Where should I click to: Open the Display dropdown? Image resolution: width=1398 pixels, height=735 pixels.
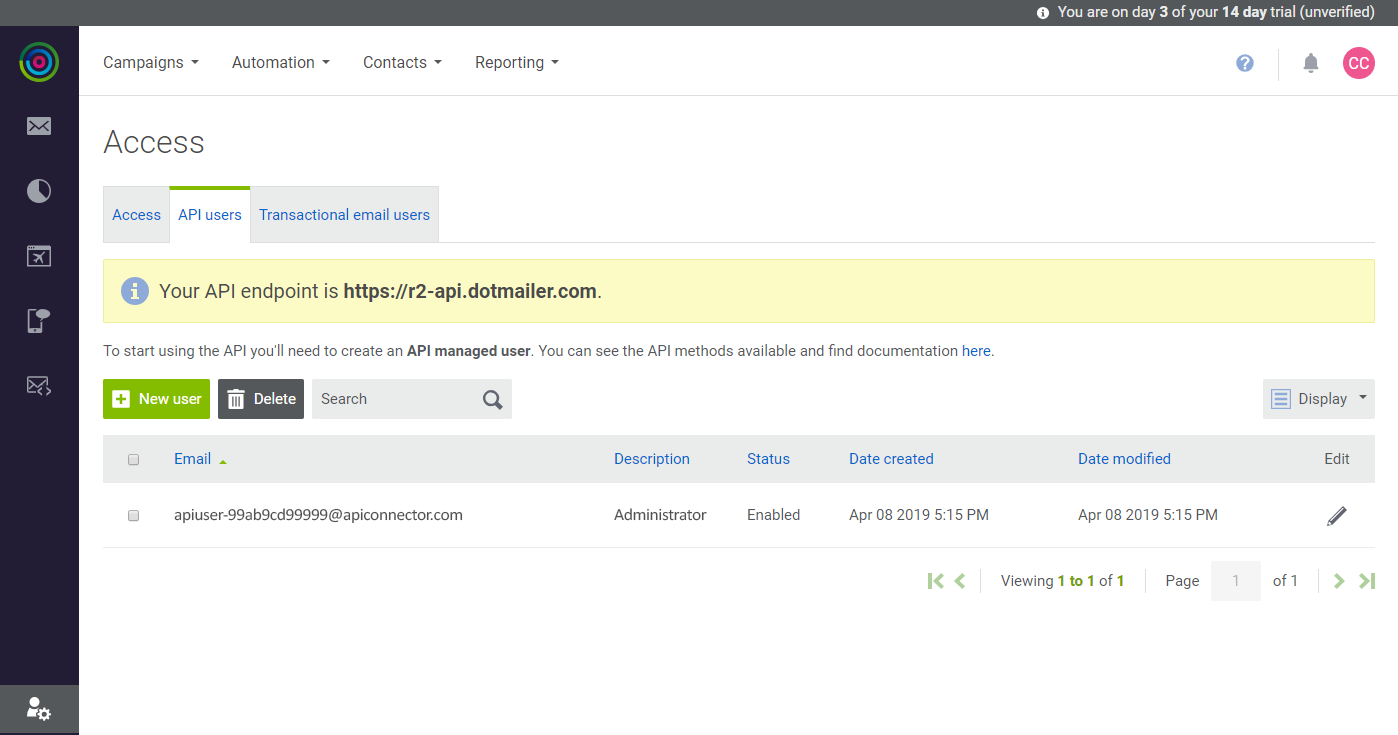coord(1319,399)
